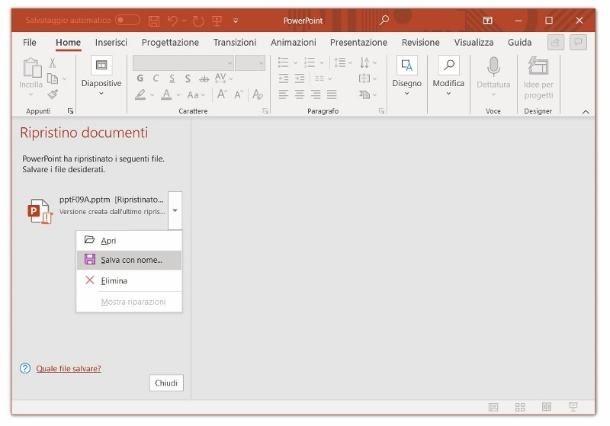
Task: Toggle strikethrough formatting
Action: click(x=204, y=79)
